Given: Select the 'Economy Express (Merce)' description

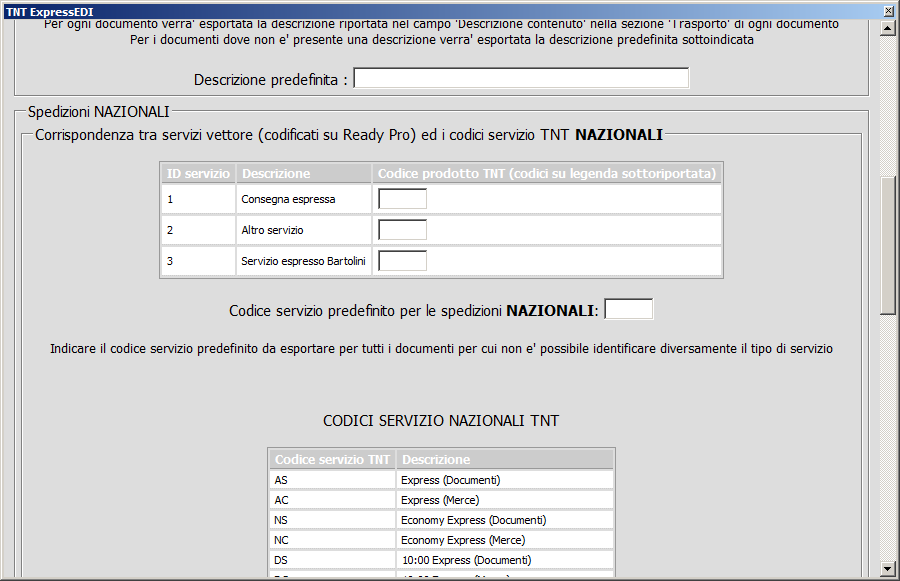Looking at the screenshot, I should (505, 540).
